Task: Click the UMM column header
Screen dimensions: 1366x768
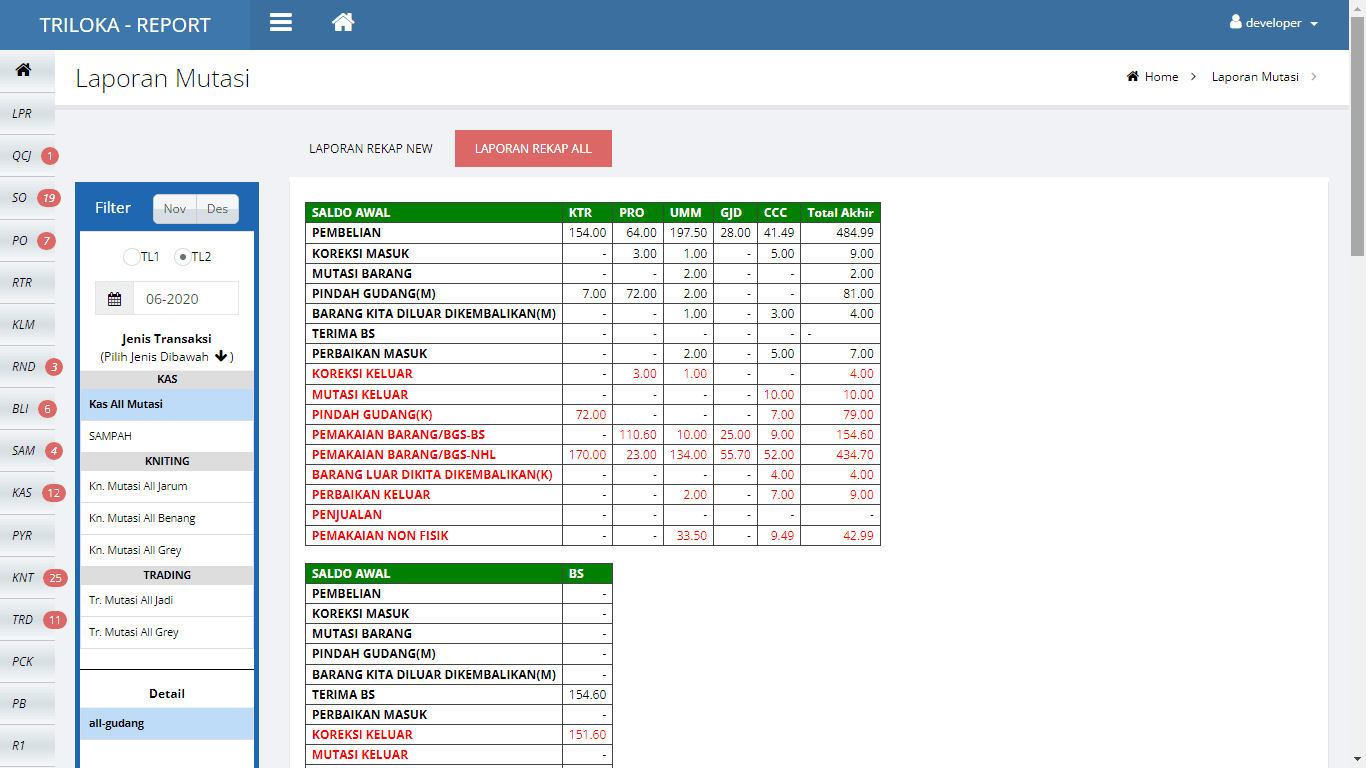Action: 688,213
